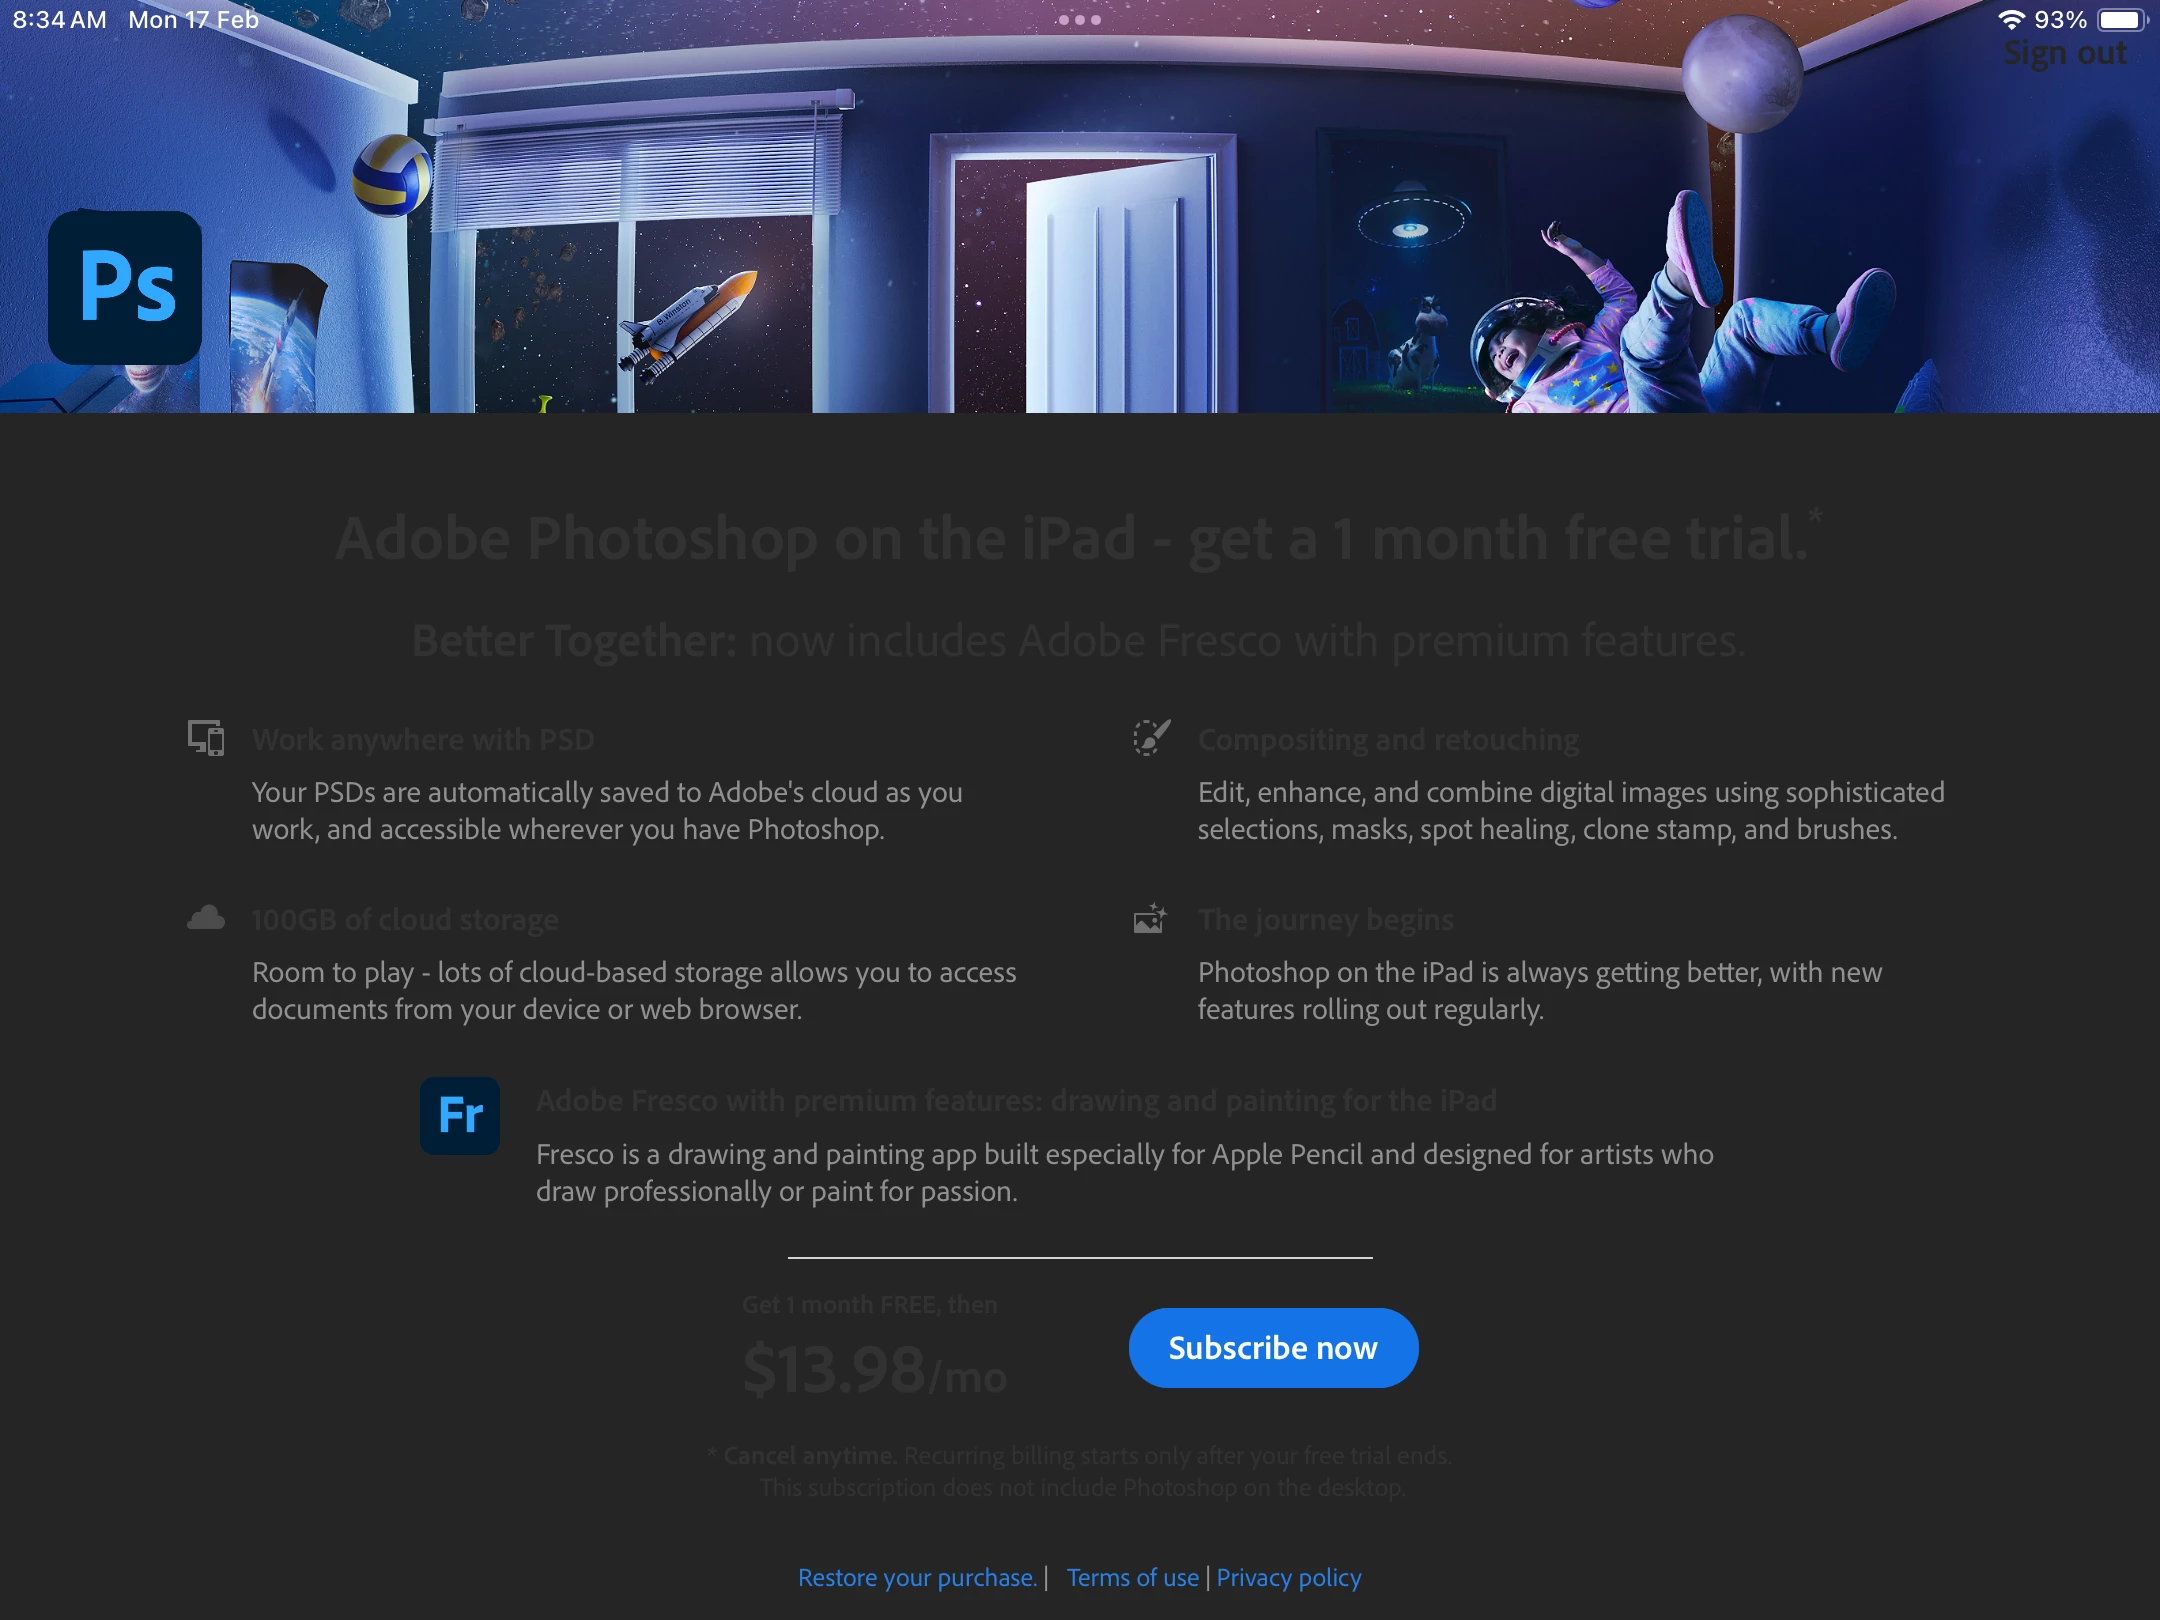
Task: Tap the Better Together subheading
Action: (x=1079, y=640)
